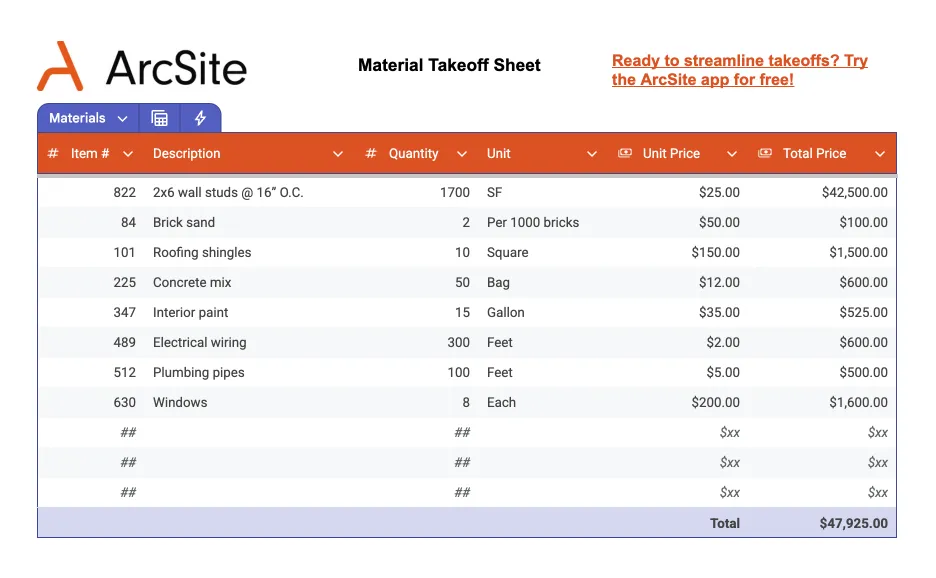Click the hash icon beside Item #
936x578 pixels.
(53, 153)
